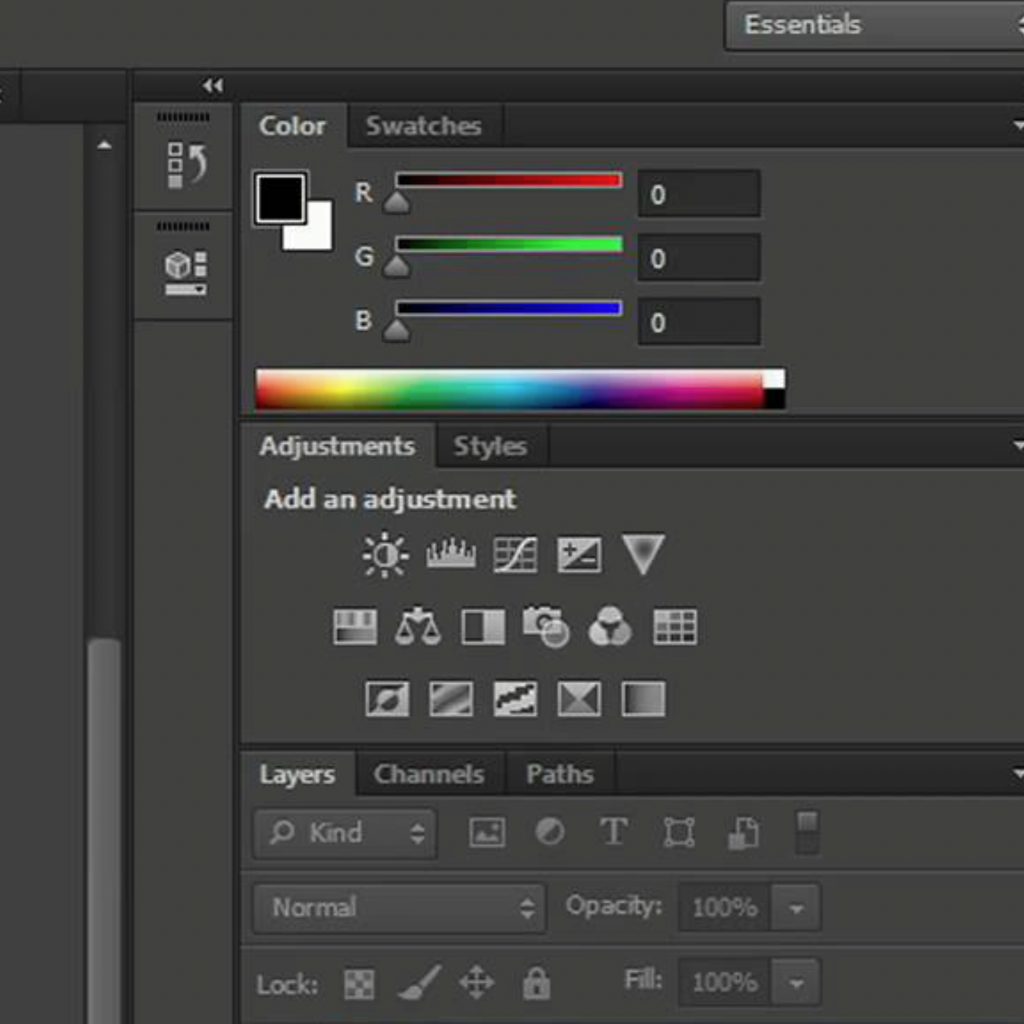Viewport: 1024px width, 1024px height.
Task: Add a Vibrance adjustment
Action: click(x=642, y=554)
